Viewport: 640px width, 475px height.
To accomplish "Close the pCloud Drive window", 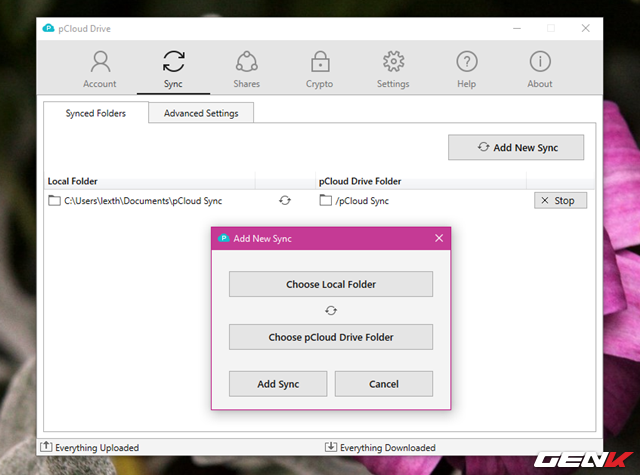I will point(586,28).
